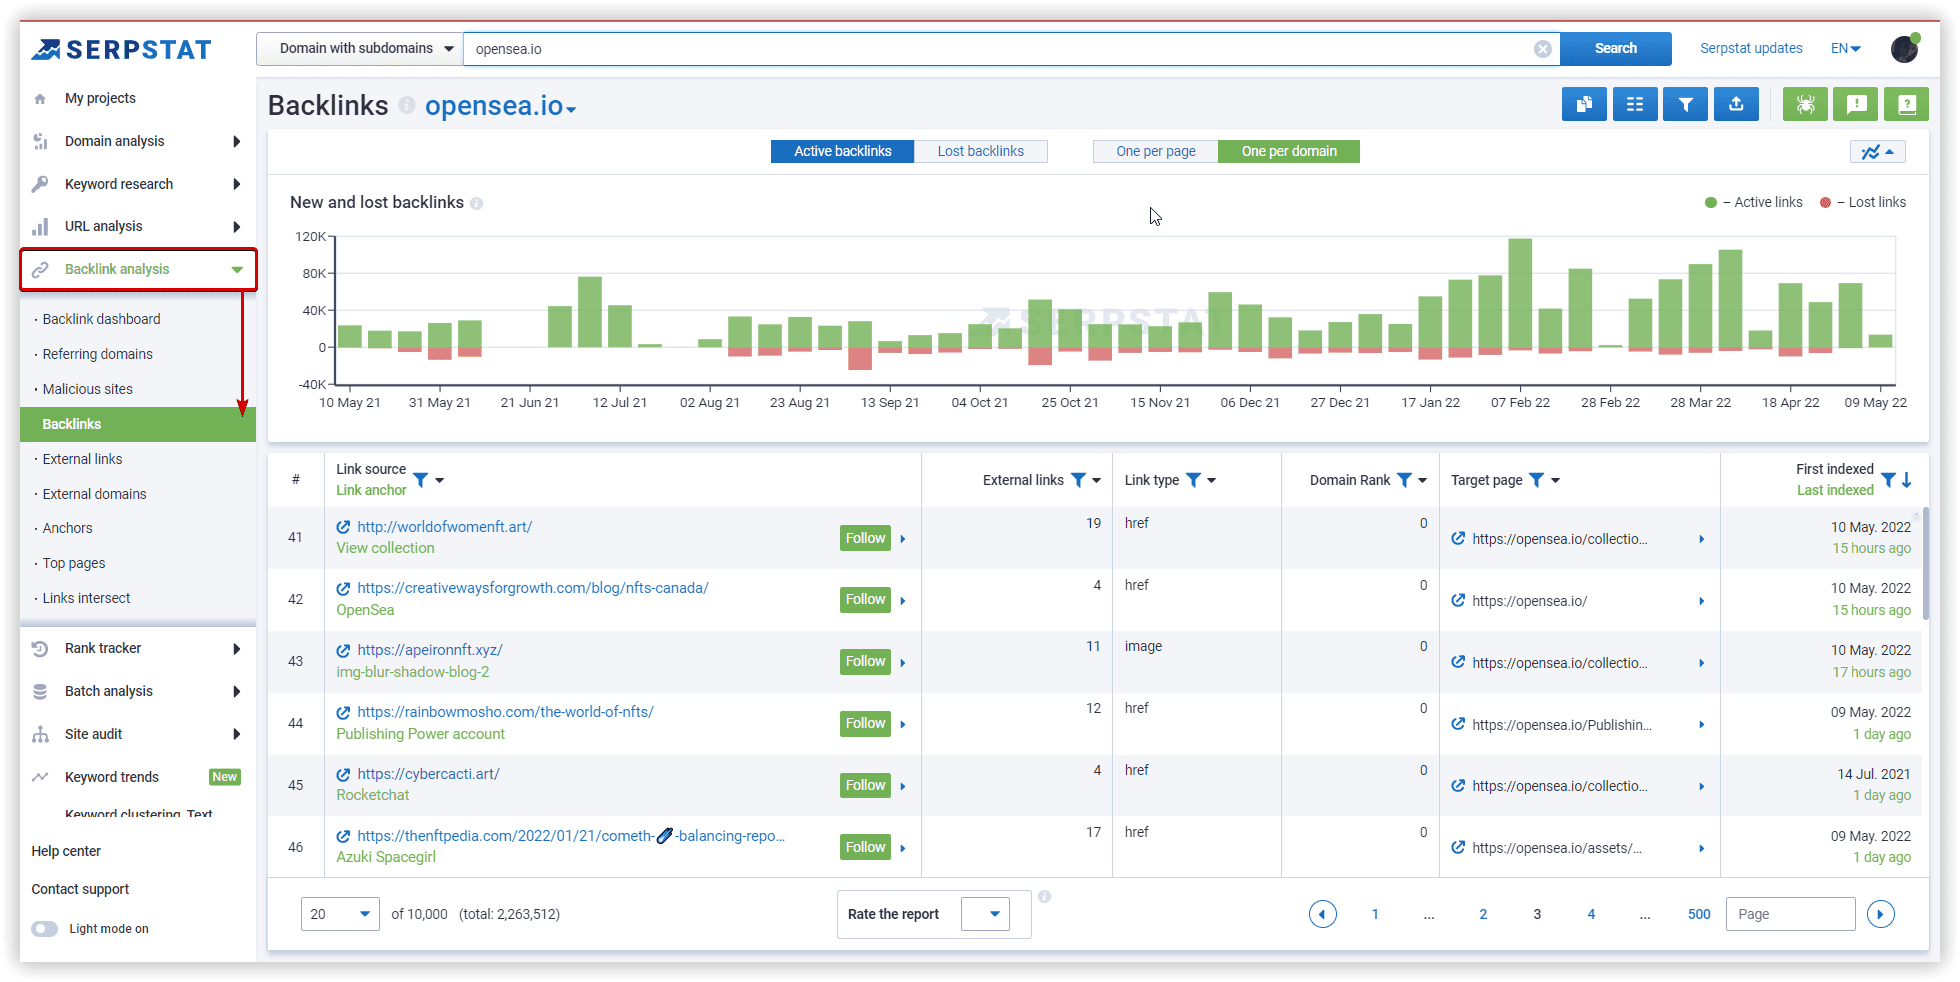The image size is (1960, 982).
Task: Open My projects
Action: pos(100,98)
